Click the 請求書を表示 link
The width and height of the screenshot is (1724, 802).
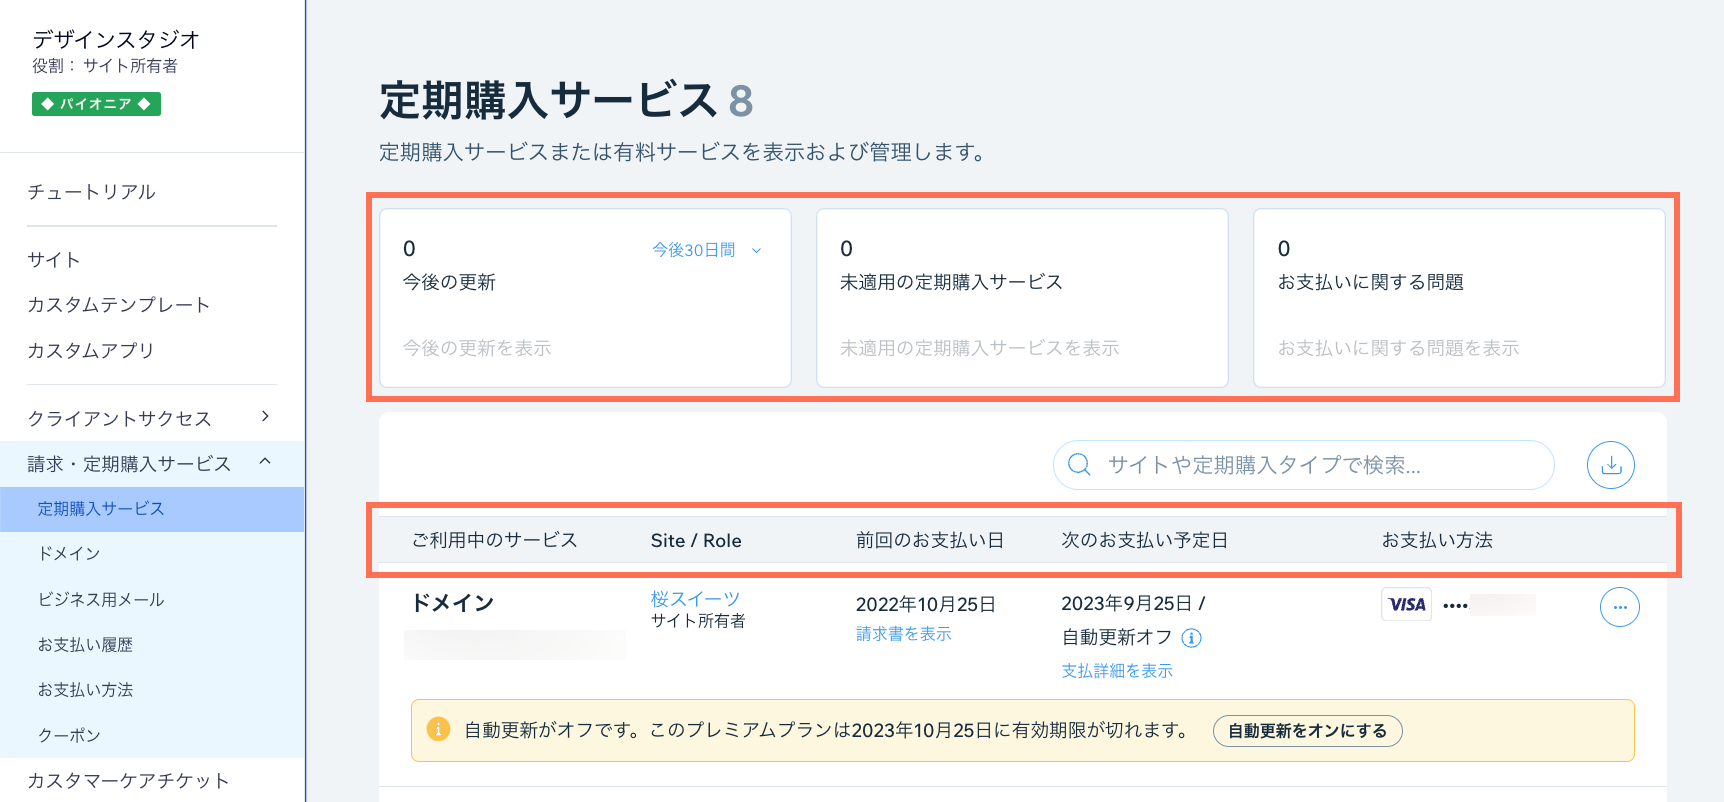(903, 634)
